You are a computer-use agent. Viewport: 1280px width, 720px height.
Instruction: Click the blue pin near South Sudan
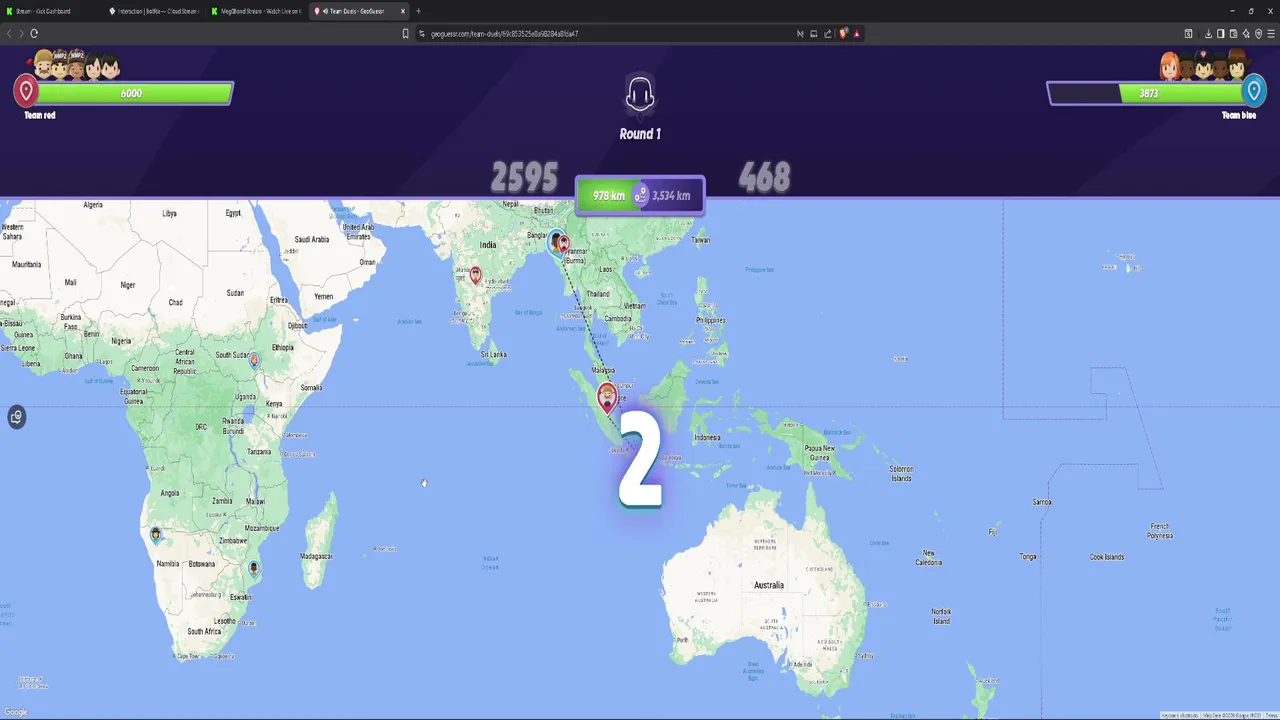click(255, 360)
